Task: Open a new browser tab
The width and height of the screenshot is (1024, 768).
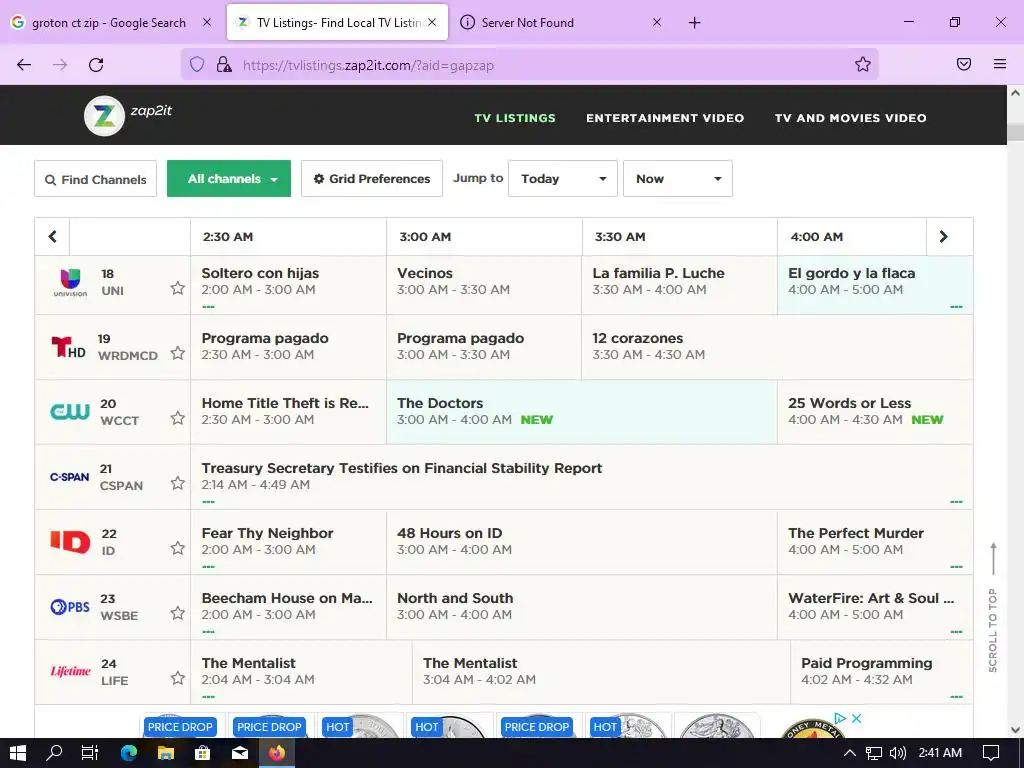Action: coord(694,23)
